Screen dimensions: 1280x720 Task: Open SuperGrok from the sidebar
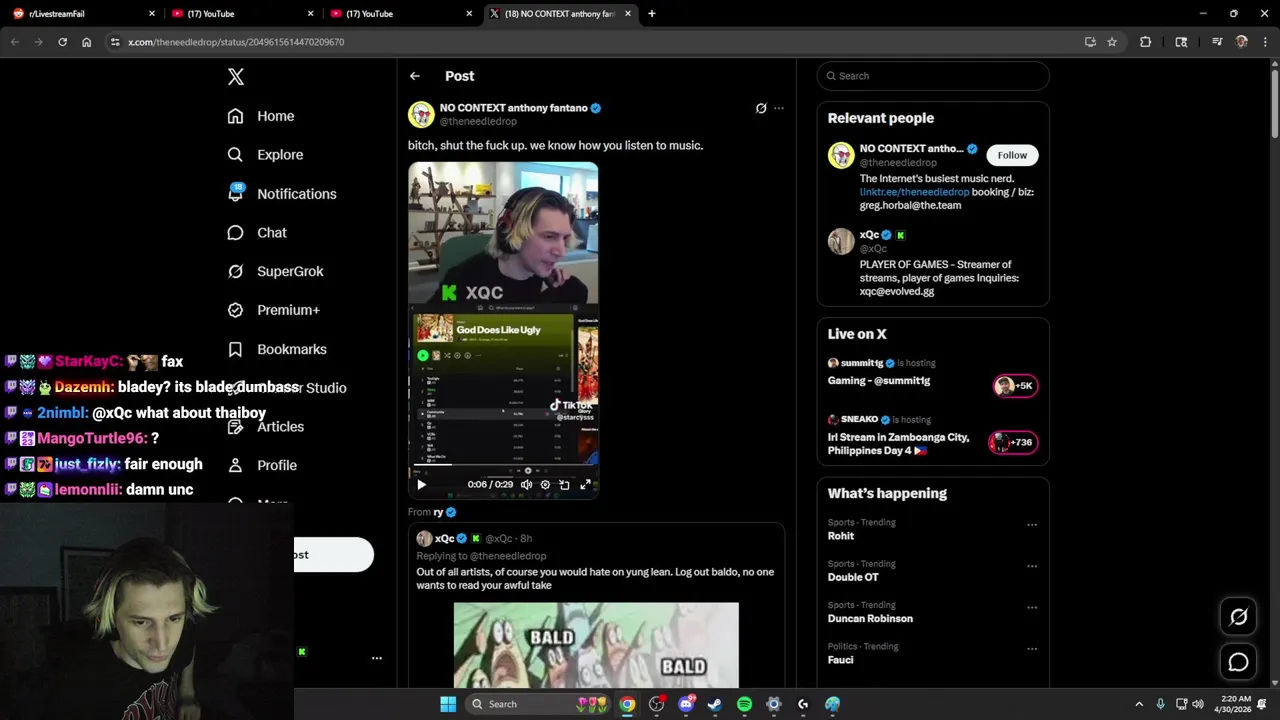(275, 271)
